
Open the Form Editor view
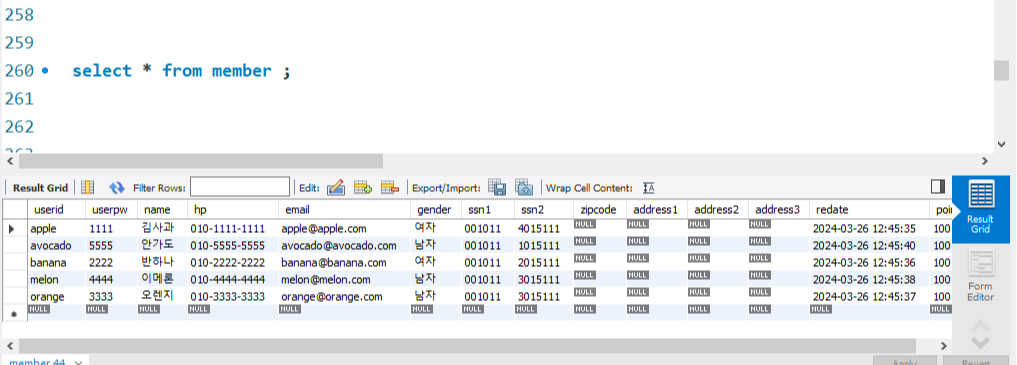click(980, 276)
